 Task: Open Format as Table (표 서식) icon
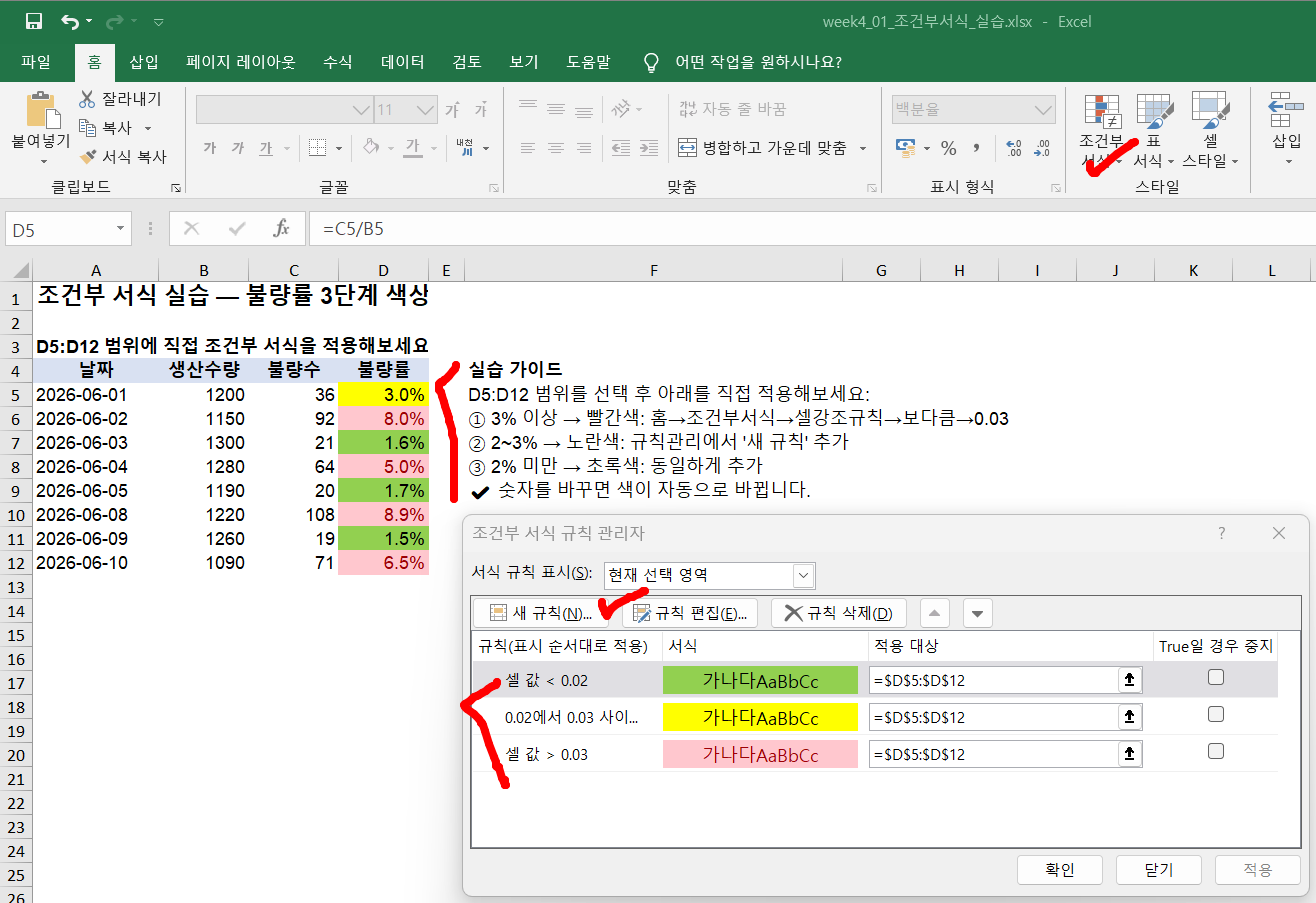point(1155,112)
